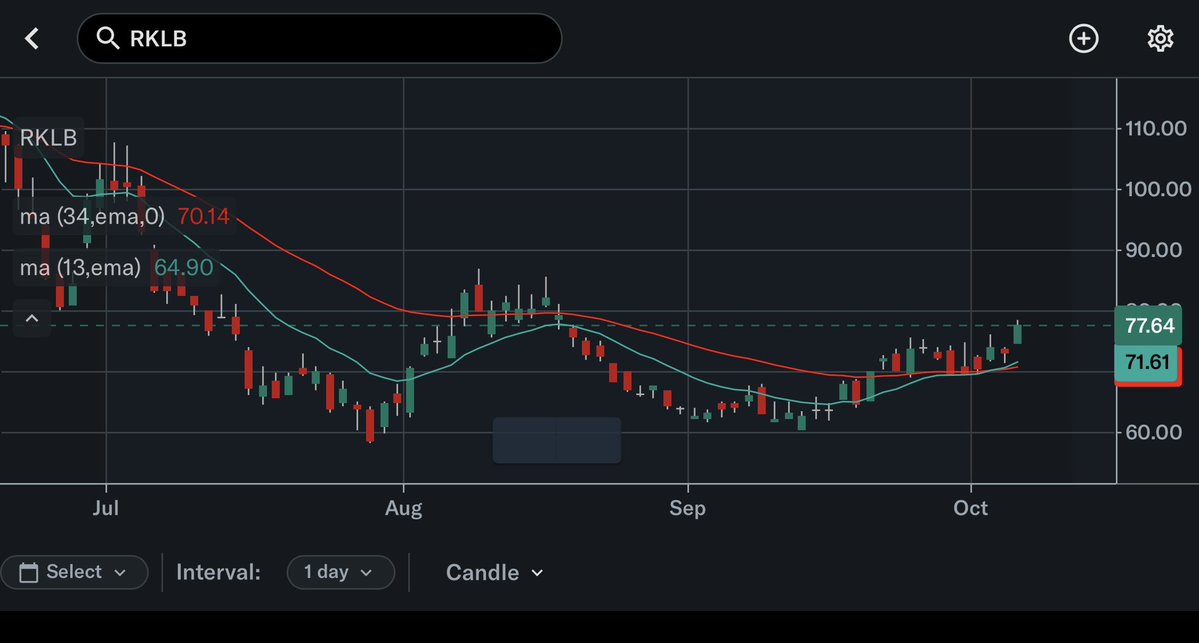The height and width of the screenshot is (643, 1199).
Task: Click the Sep label on time axis
Action: [687, 508]
